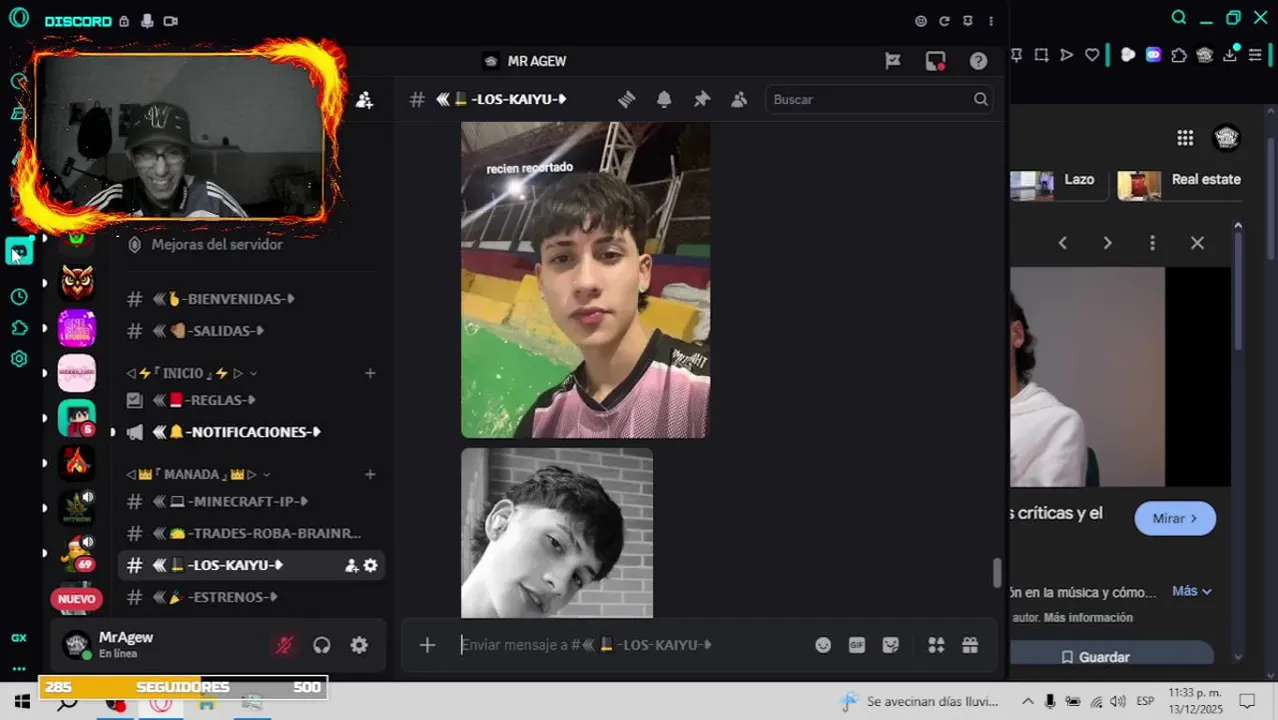Open emoji picker in message bar
This screenshot has width=1278, height=720.
point(823,645)
